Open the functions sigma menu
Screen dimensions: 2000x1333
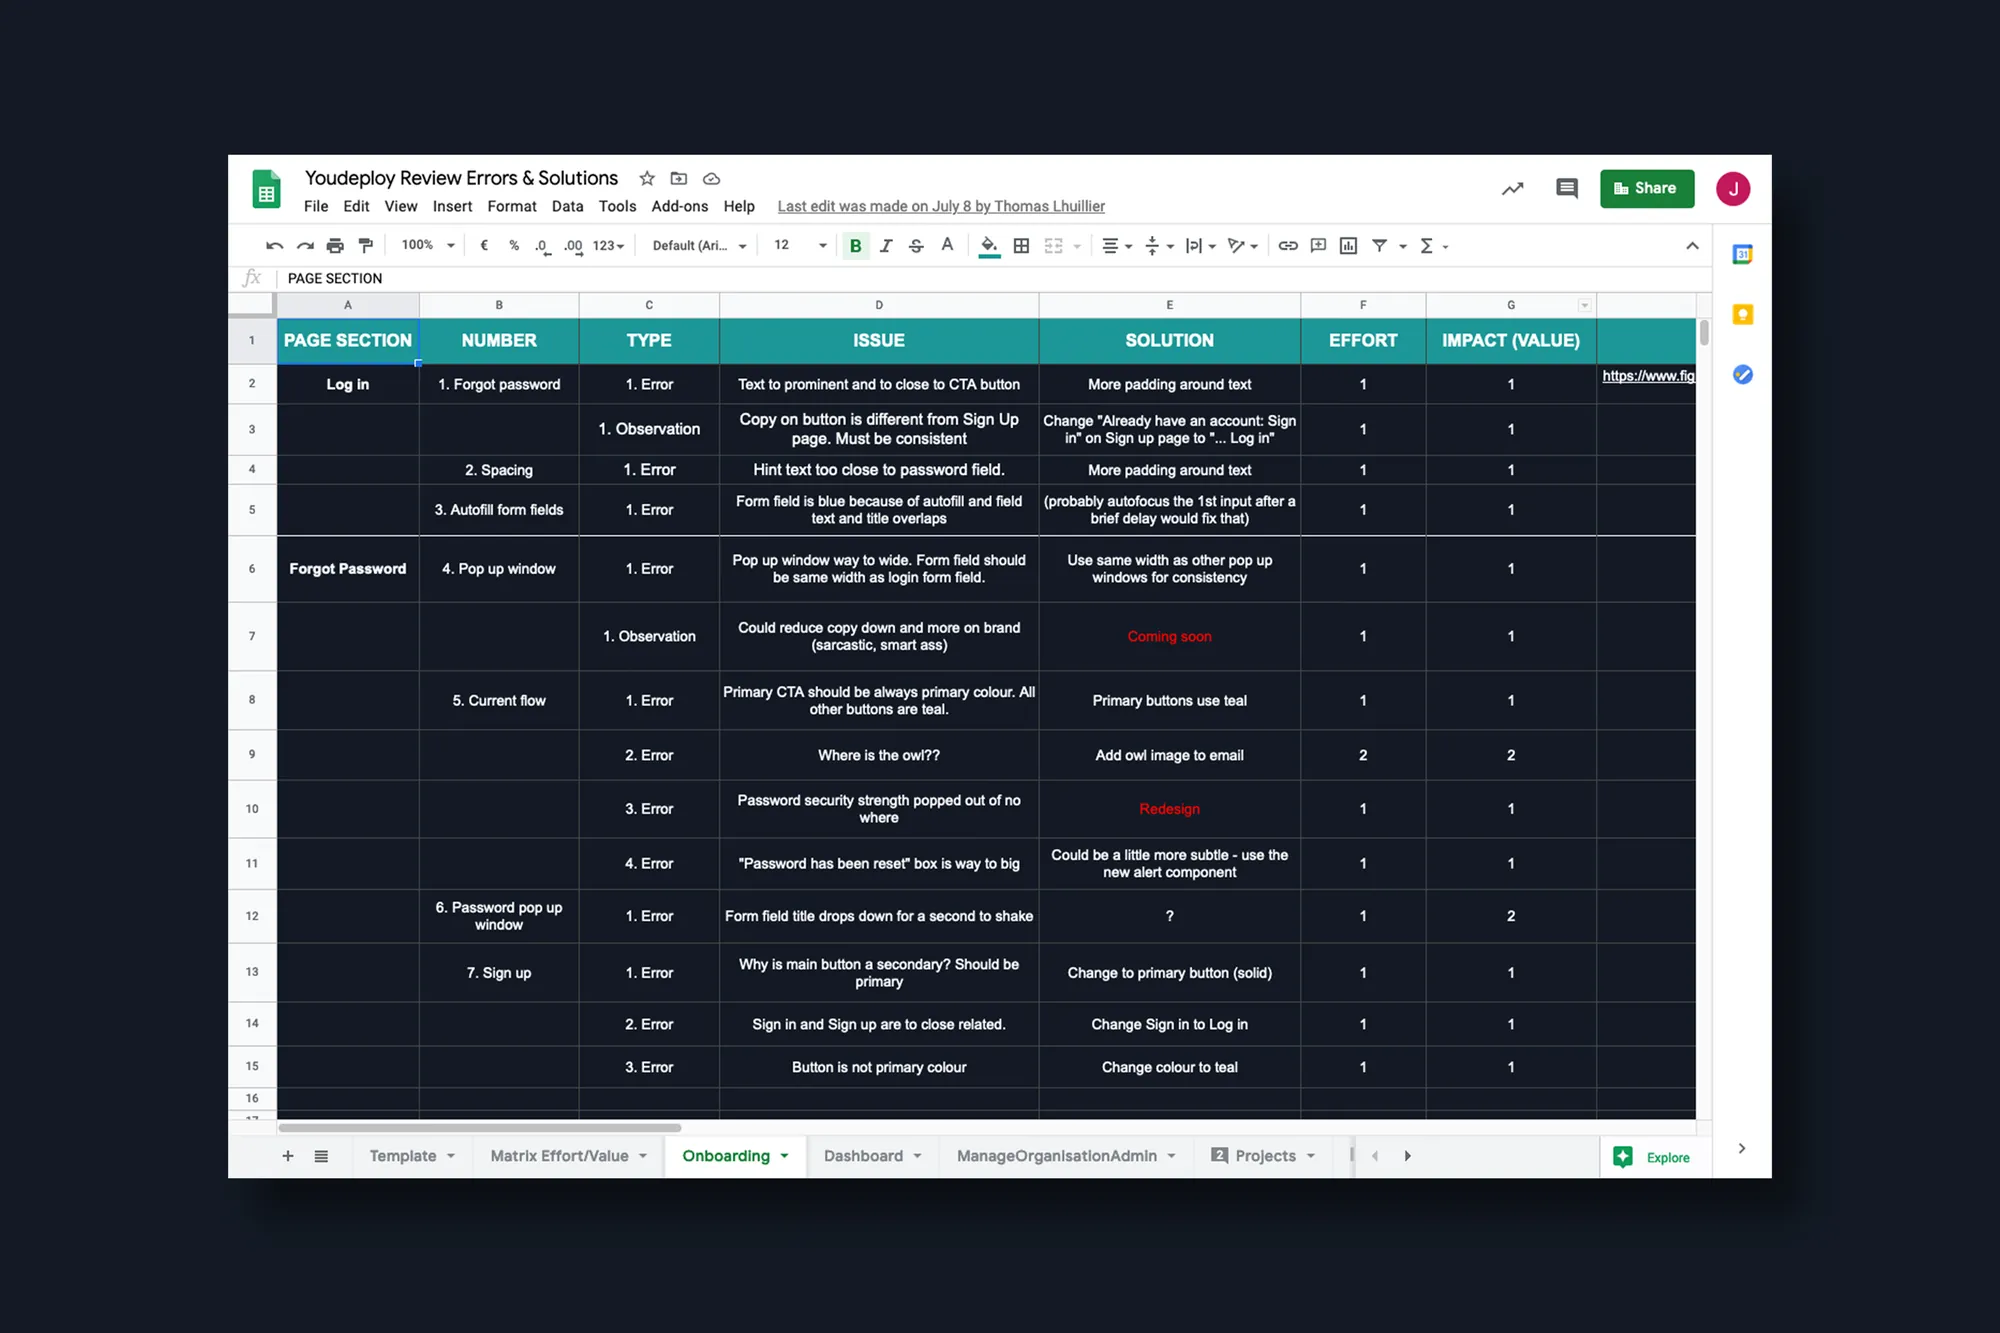click(1433, 246)
